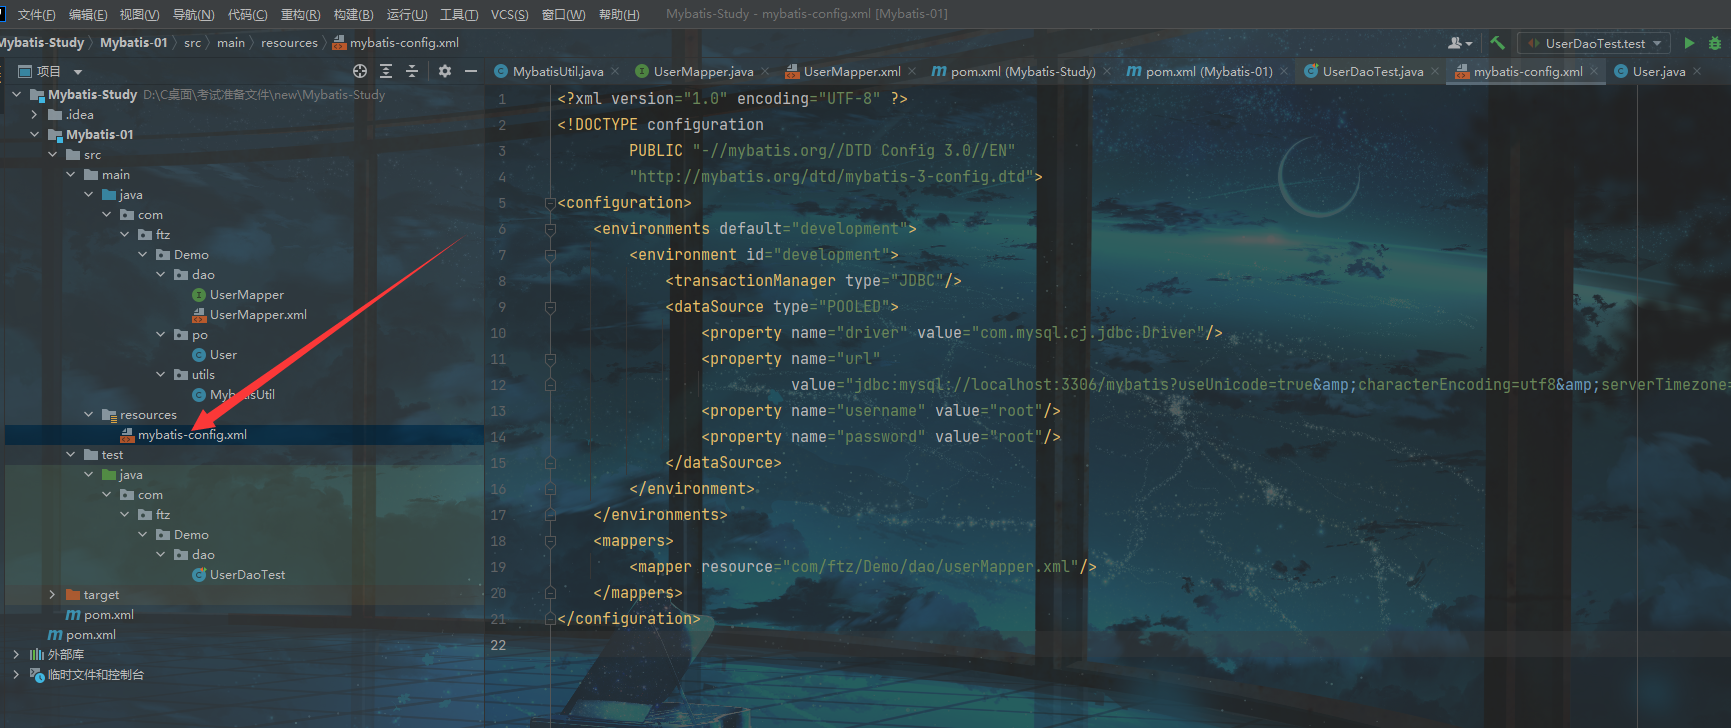1731x728 pixels.
Task: Expand the 外部库 node
Action: coord(16,655)
